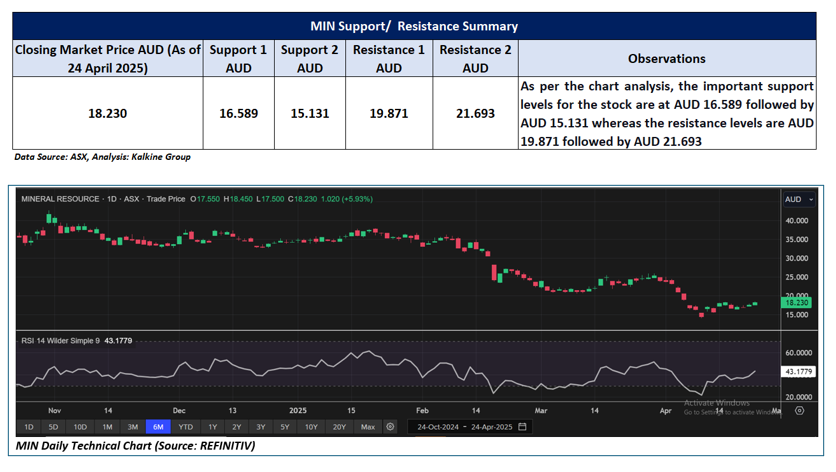
Task: Select the 1D time range
Action: click(x=29, y=427)
